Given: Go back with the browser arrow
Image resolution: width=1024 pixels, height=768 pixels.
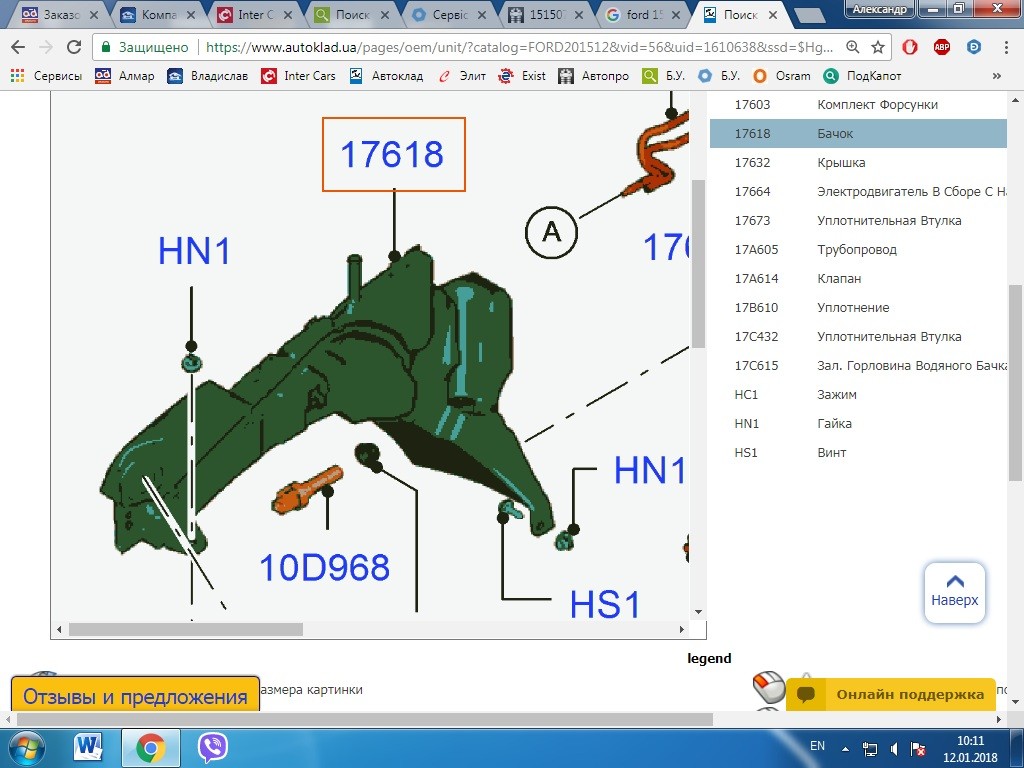Looking at the screenshot, I should 18,47.
